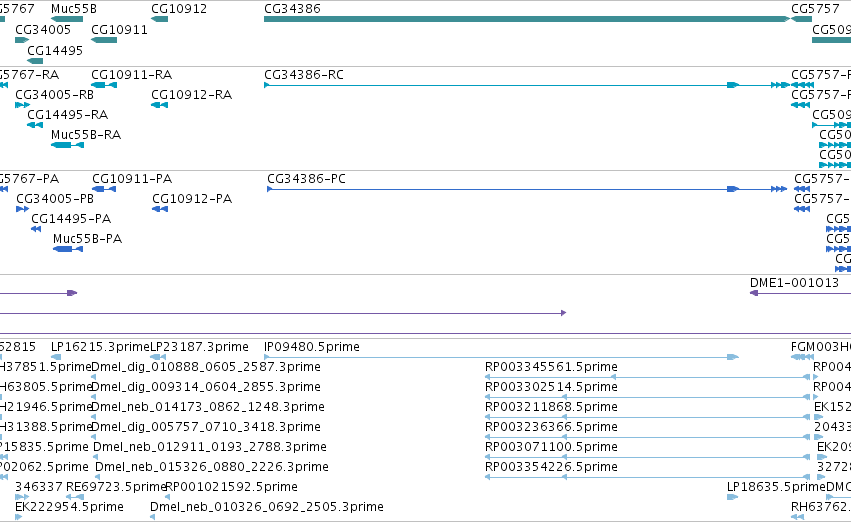Click Dmel_dig_009314_0604_2855.3prime
The width and height of the screenshot is (851, 522).
pos(206,387)
